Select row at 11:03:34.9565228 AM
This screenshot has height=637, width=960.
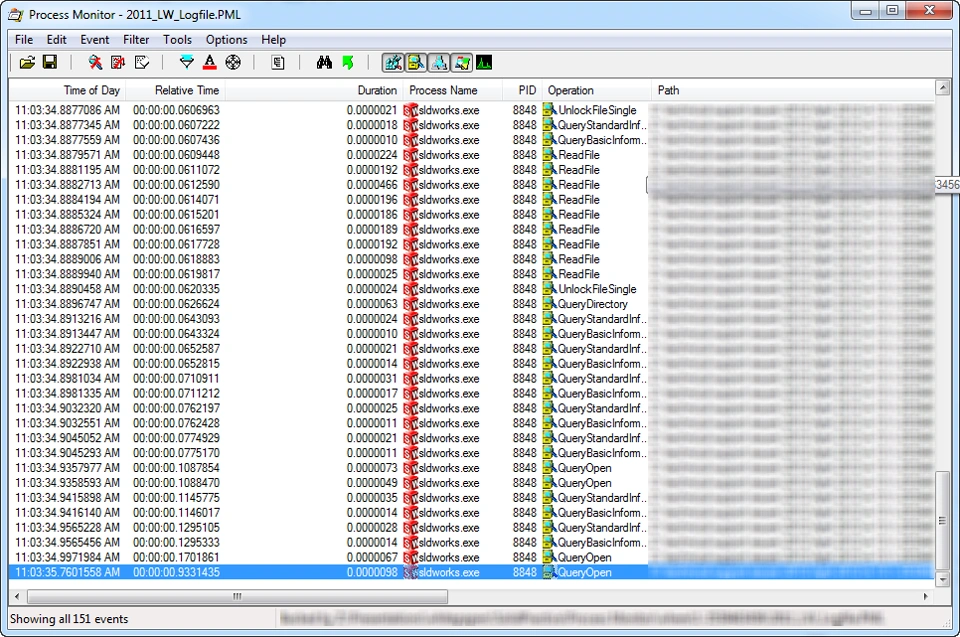[471, 527]
